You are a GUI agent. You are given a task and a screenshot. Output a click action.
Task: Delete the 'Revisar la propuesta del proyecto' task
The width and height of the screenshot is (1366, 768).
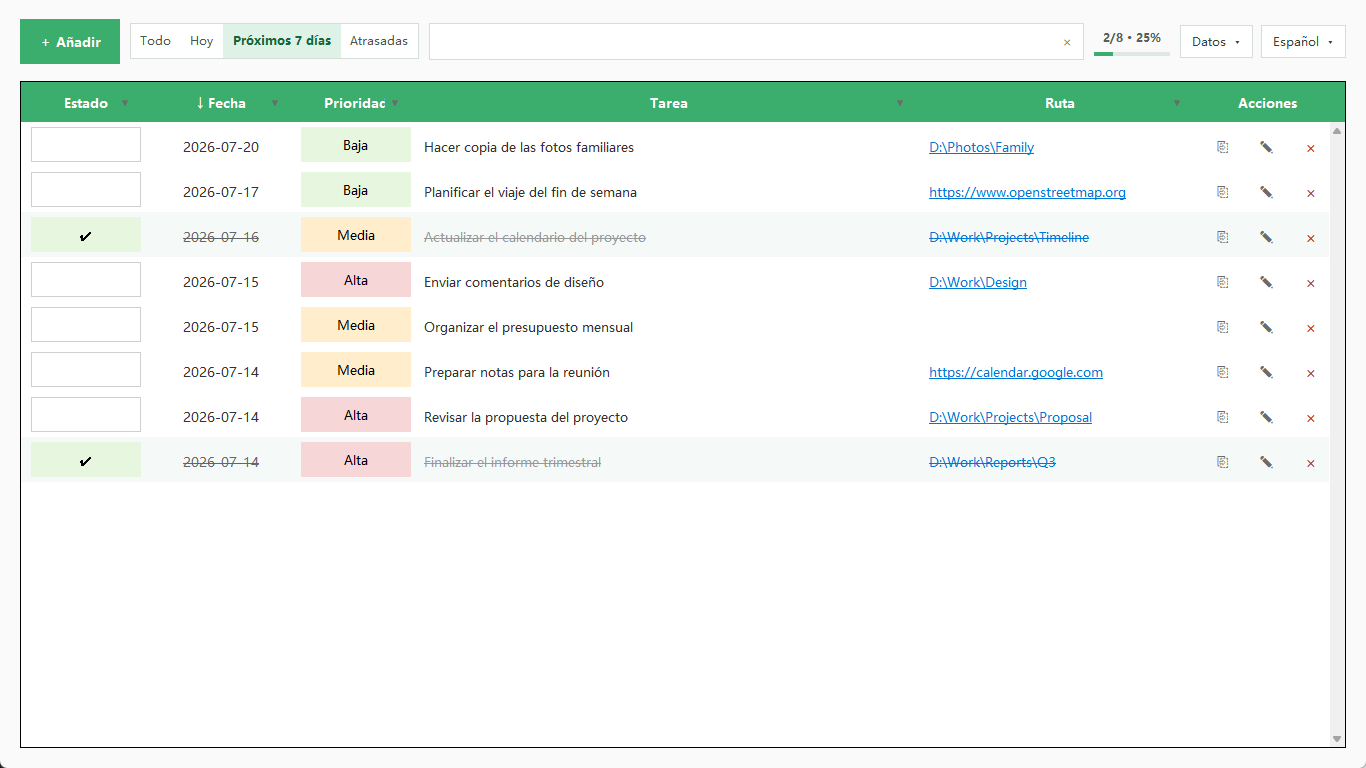(x=1310, y=418)
